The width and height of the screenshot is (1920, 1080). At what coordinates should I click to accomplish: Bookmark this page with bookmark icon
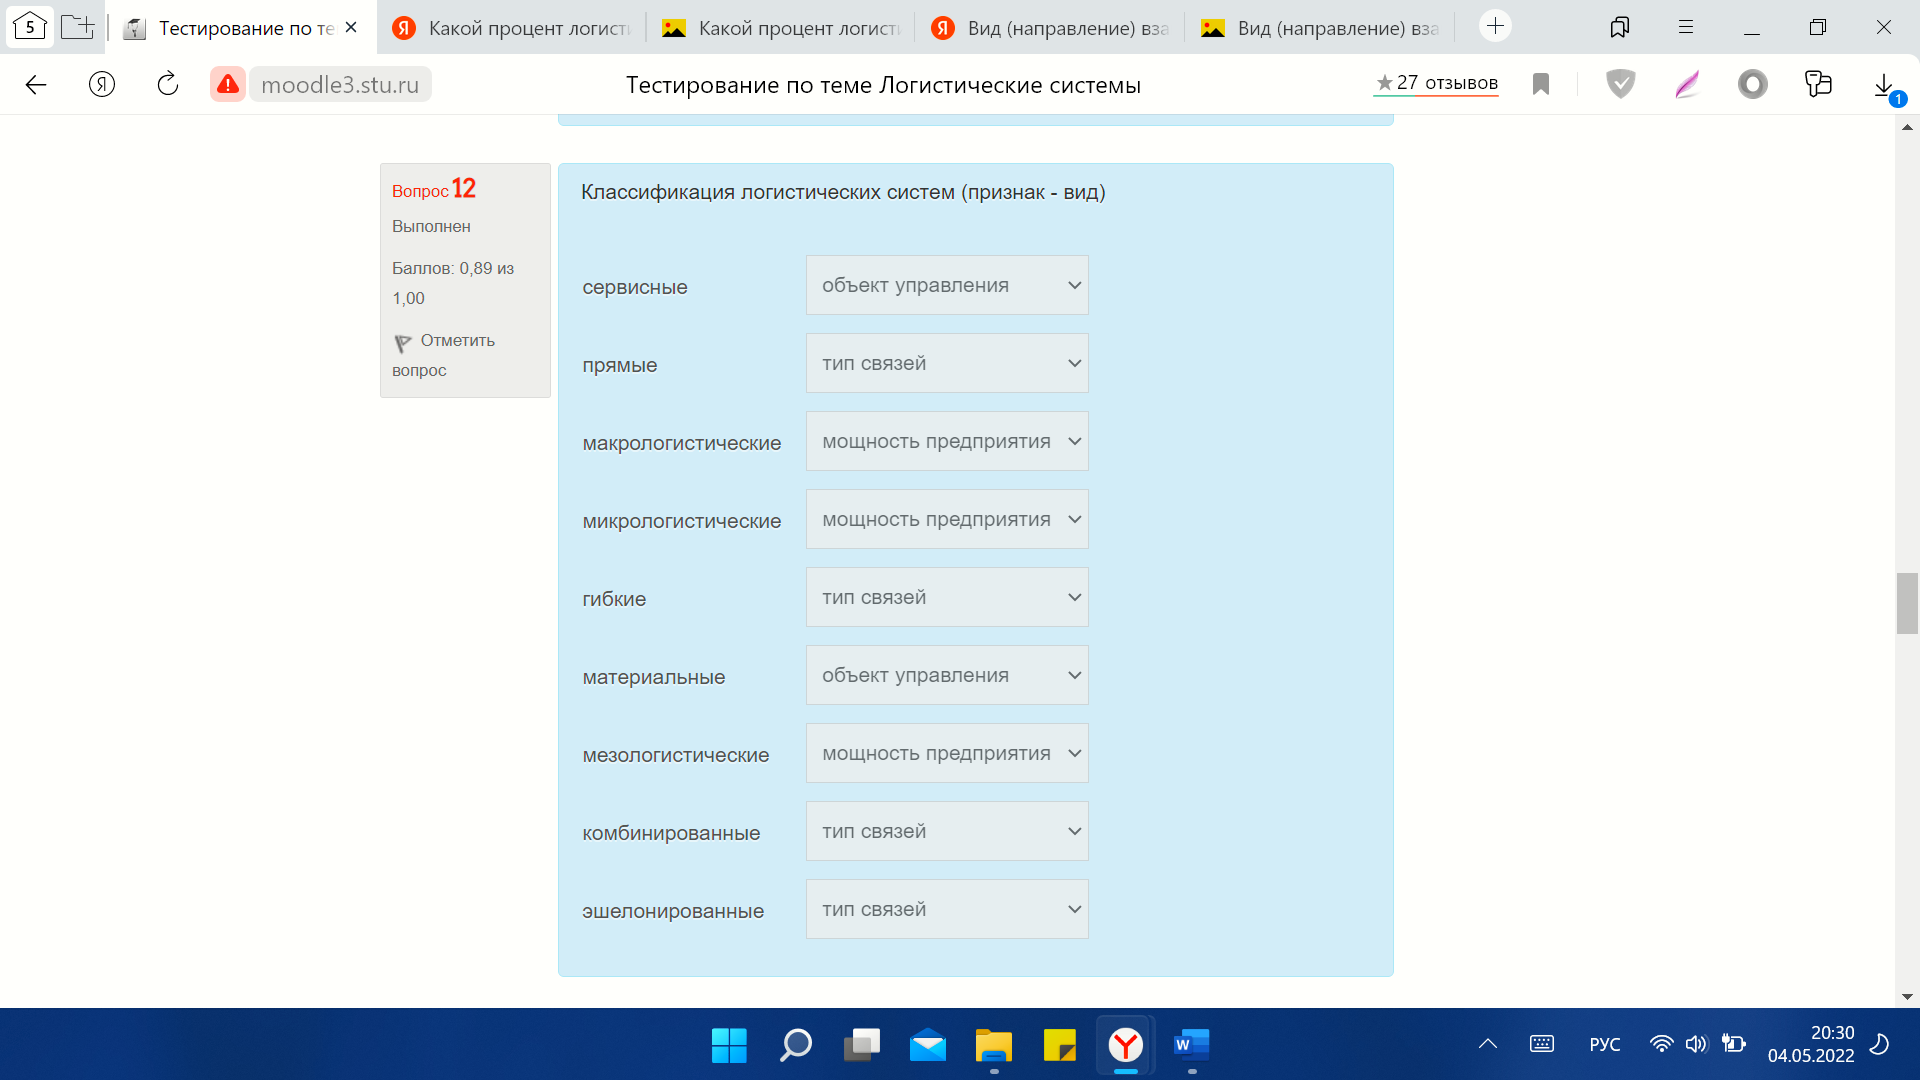coord(1541,85)
